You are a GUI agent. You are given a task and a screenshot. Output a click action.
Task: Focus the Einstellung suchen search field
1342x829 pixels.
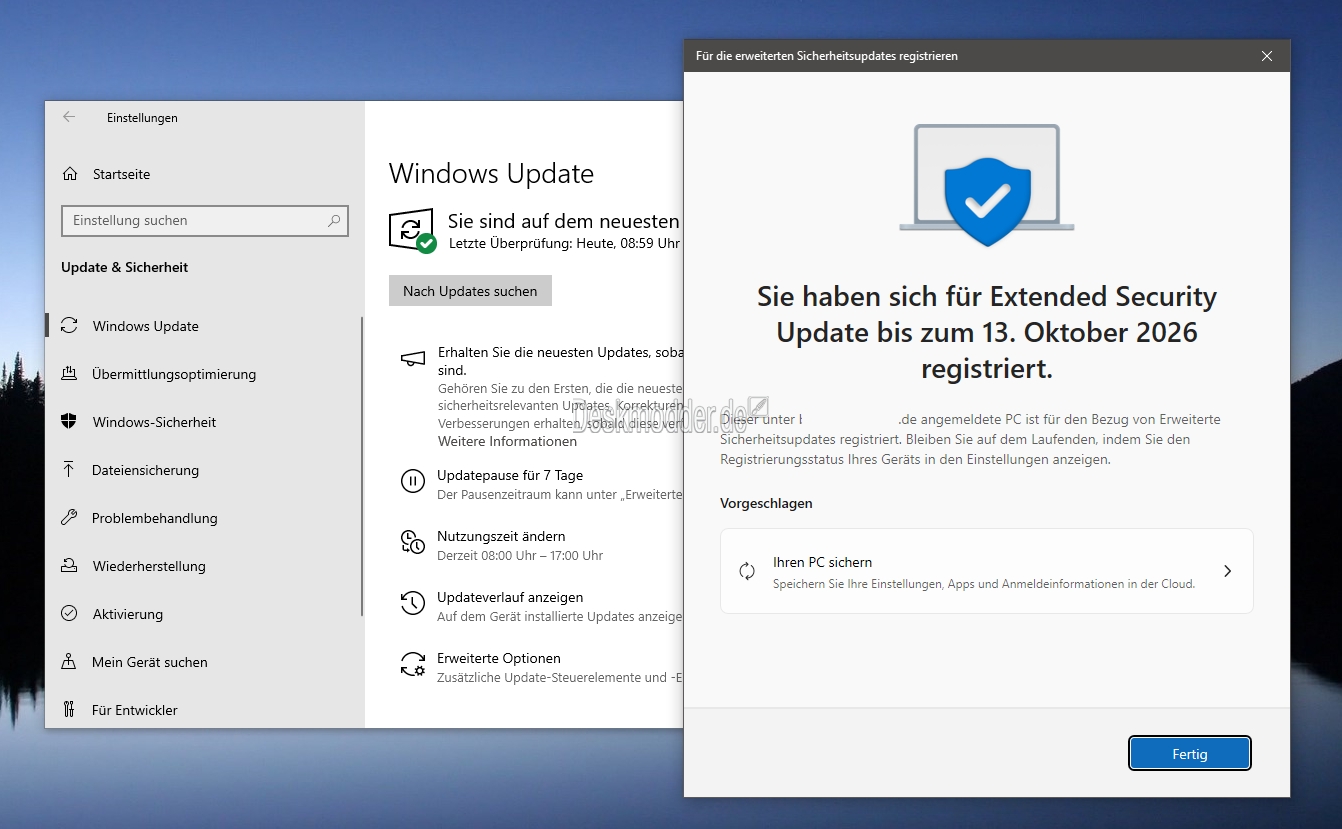pyautogui.click(x=205, y=221)
